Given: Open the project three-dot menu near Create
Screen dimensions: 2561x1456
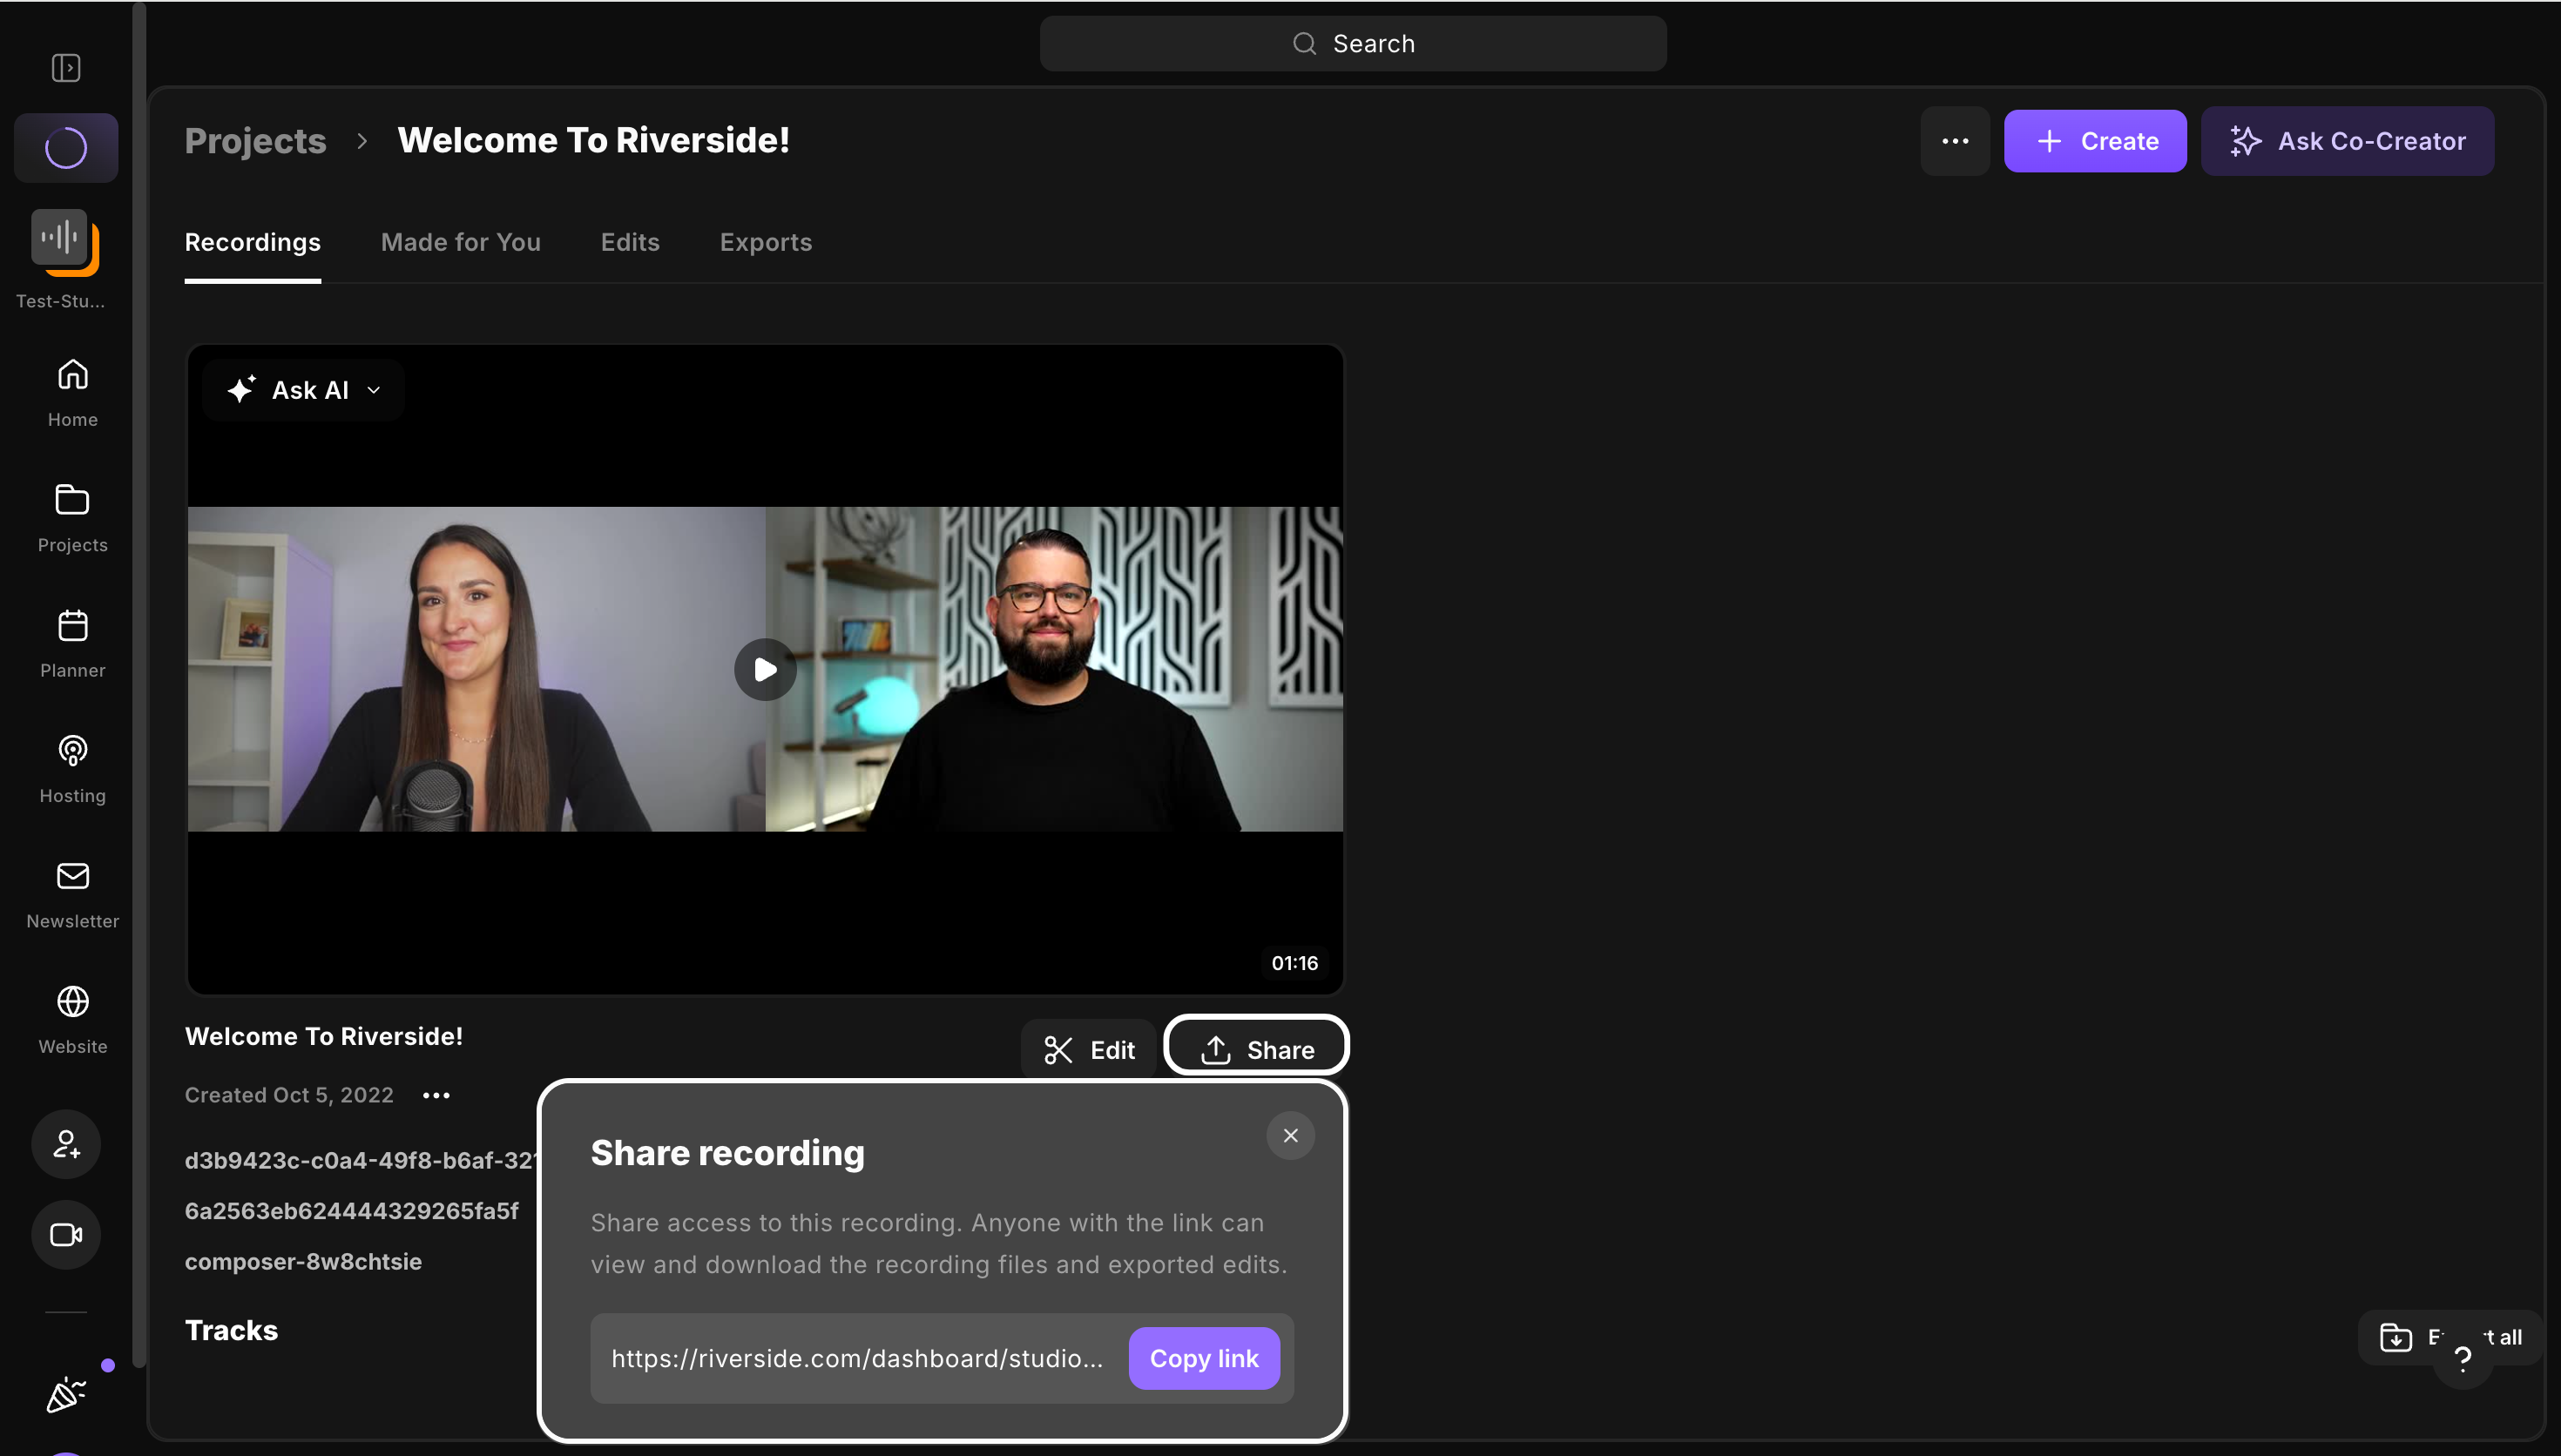Looking at the screenshot, I should pos(1955,141).
